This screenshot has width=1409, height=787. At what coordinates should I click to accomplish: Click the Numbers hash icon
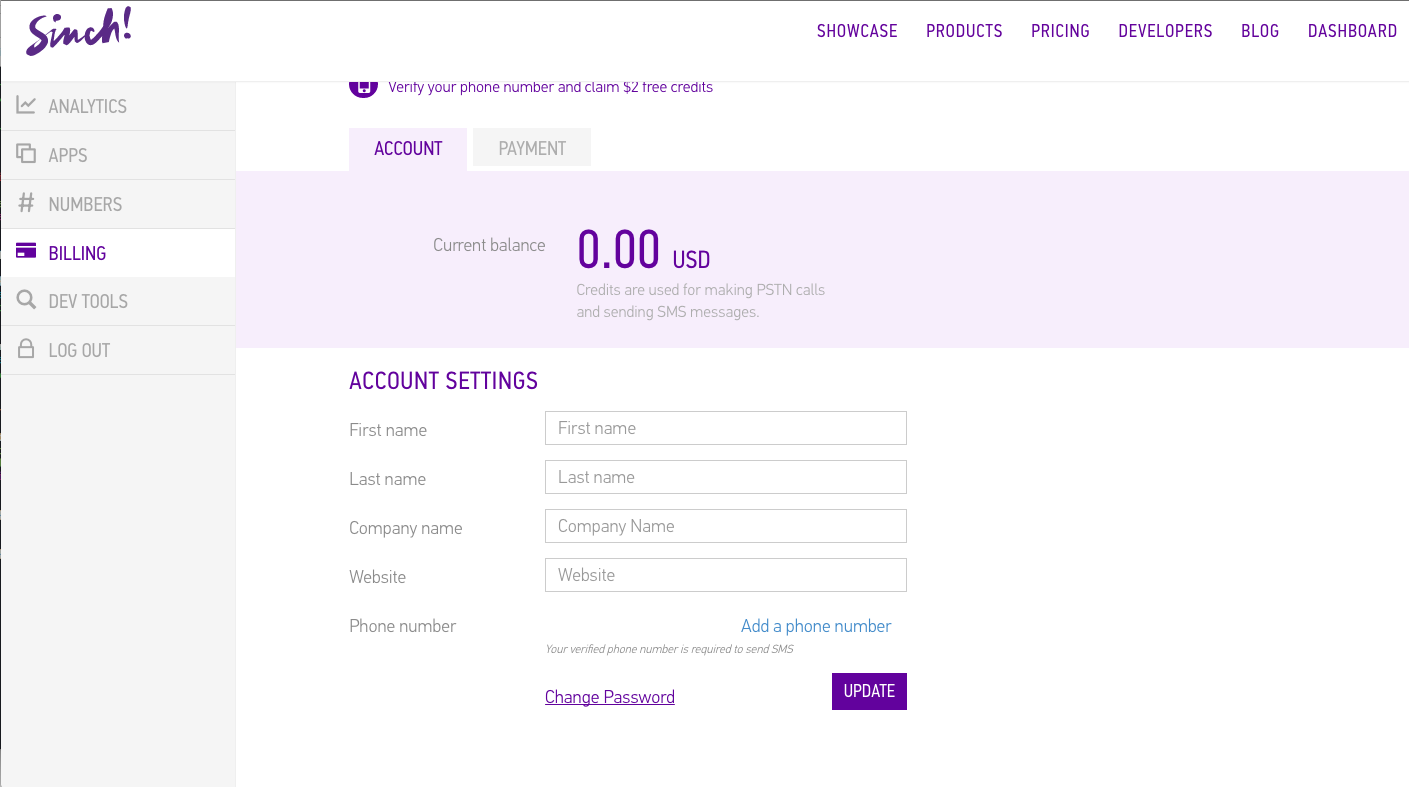pyautogui.click(x=26, y=203)
